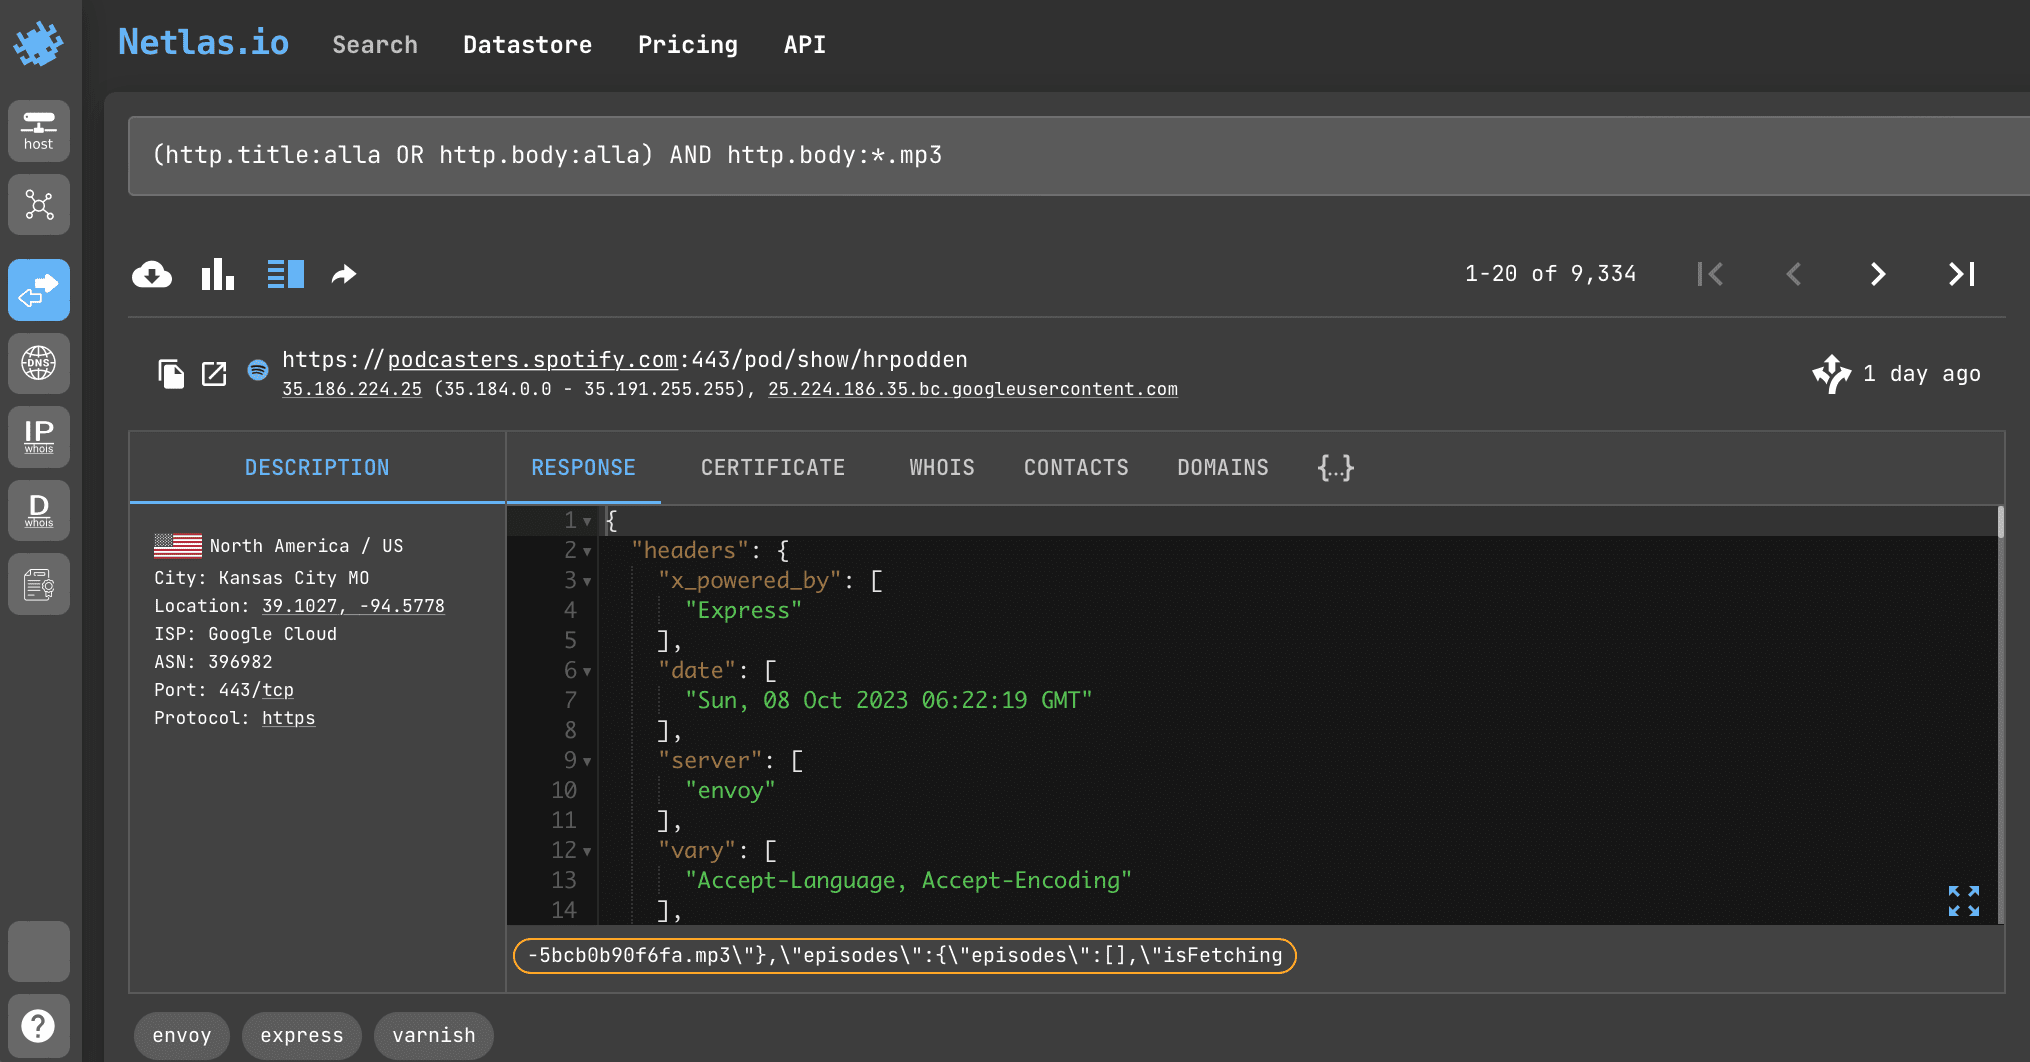
Task: Collapse the vary array on line 12
Action: click(x=587, y=851)
